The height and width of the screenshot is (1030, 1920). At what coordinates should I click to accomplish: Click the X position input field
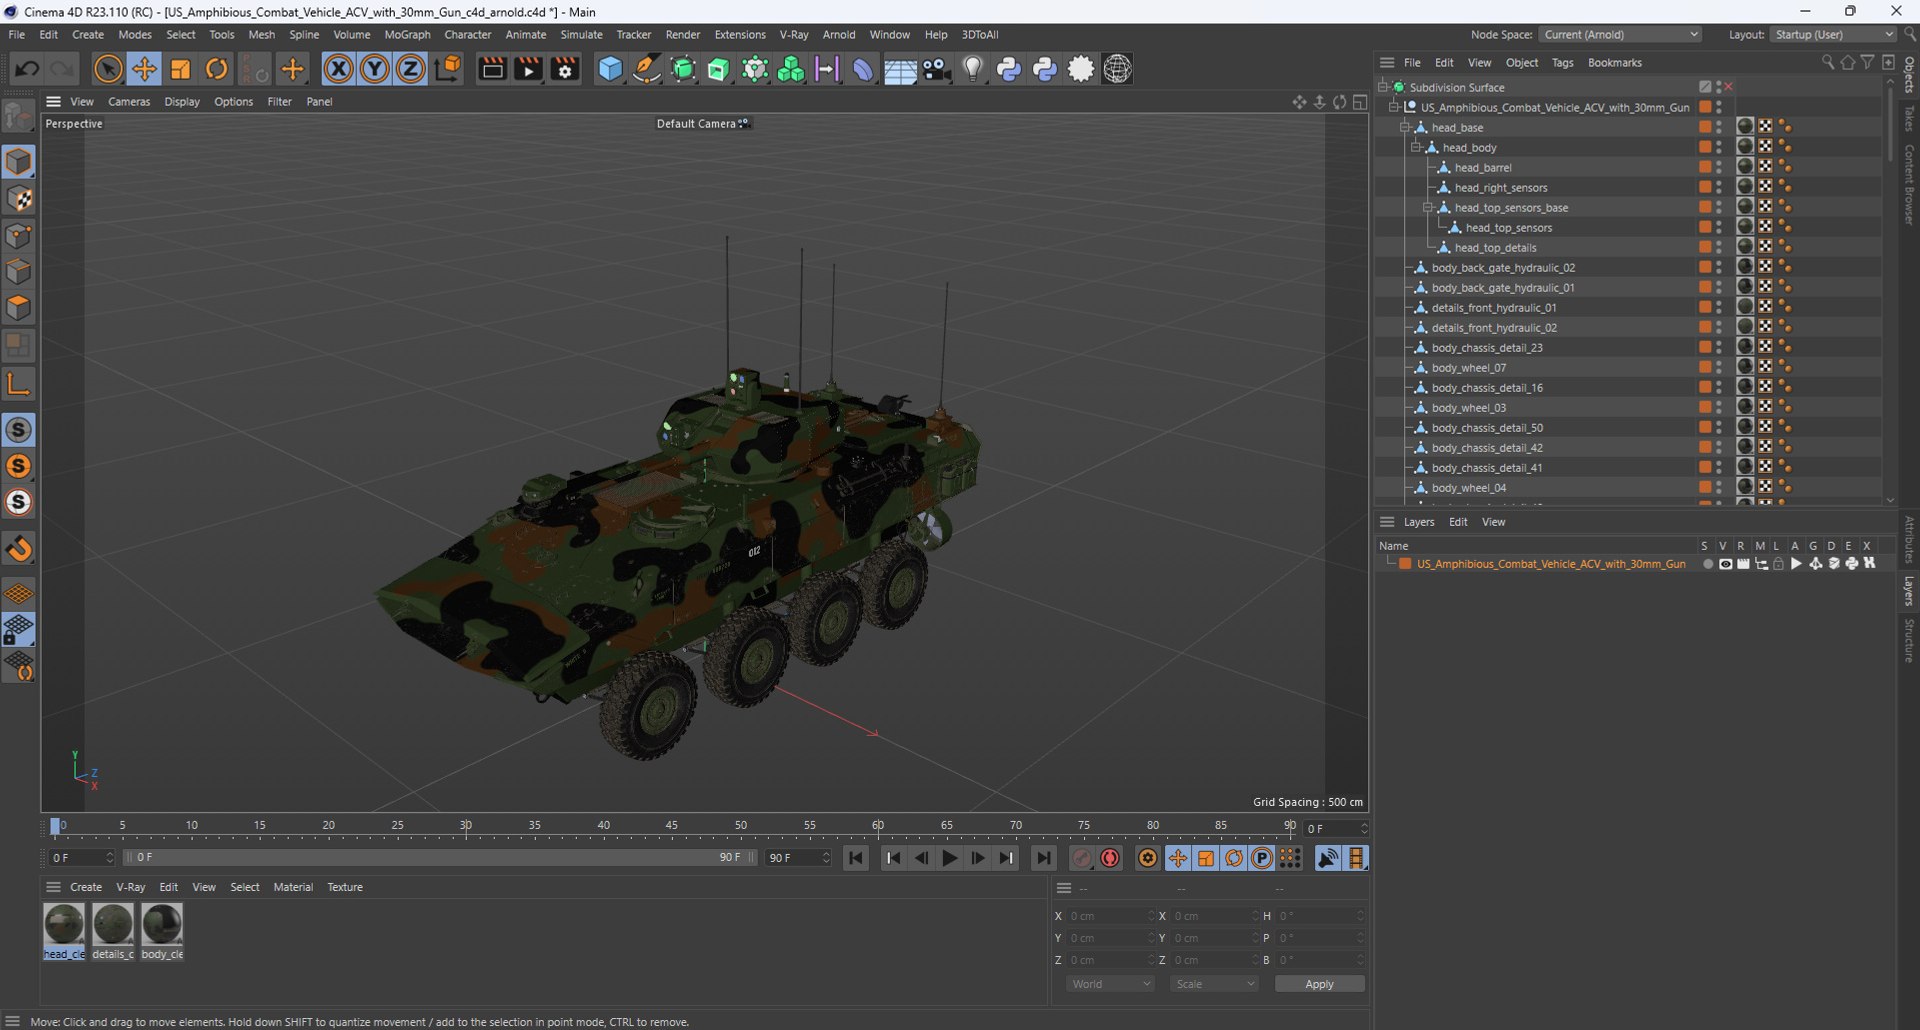click(1109, 916)
